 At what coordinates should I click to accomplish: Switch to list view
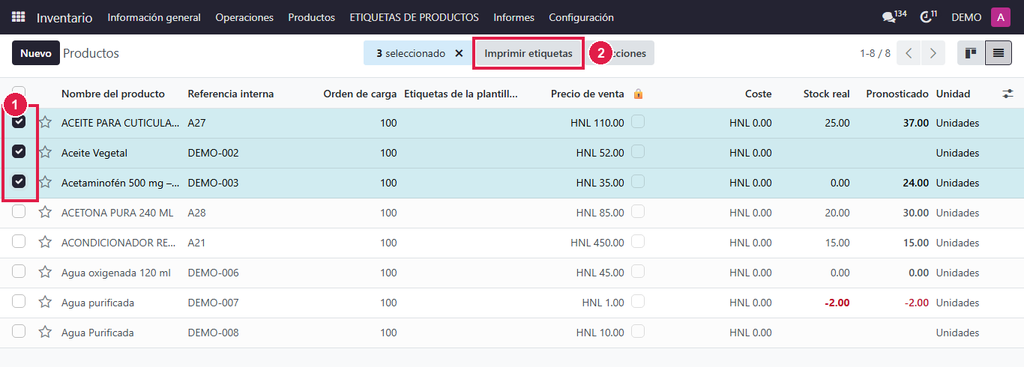click(x=997, y=54)
